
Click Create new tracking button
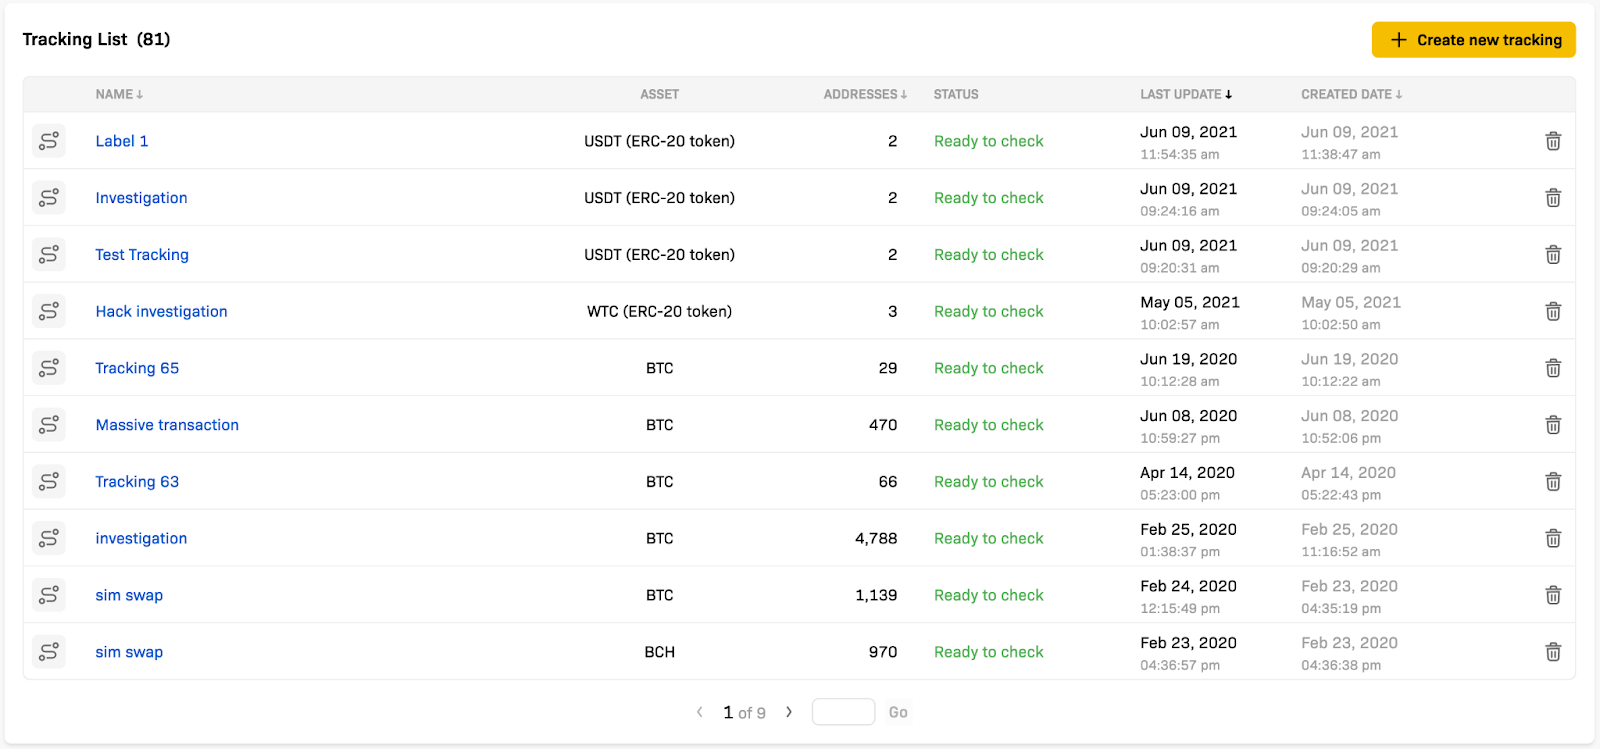point(1473,40)
